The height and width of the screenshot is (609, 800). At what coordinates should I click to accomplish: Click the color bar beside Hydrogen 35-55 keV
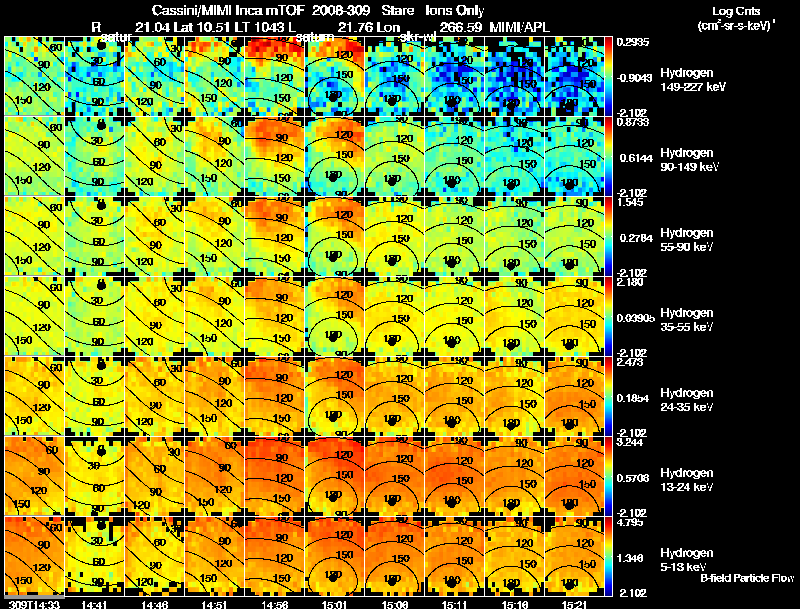[x=608, y=316]
